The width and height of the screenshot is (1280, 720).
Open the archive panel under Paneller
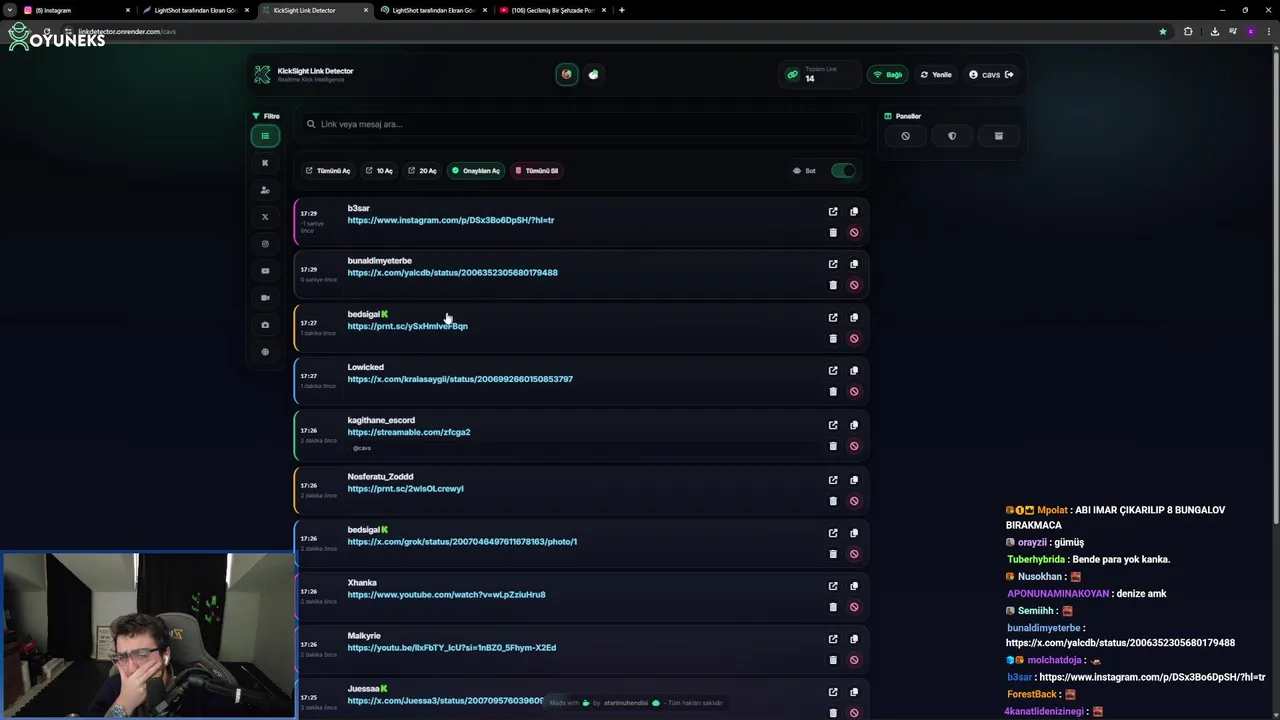[x=998, y=136]
